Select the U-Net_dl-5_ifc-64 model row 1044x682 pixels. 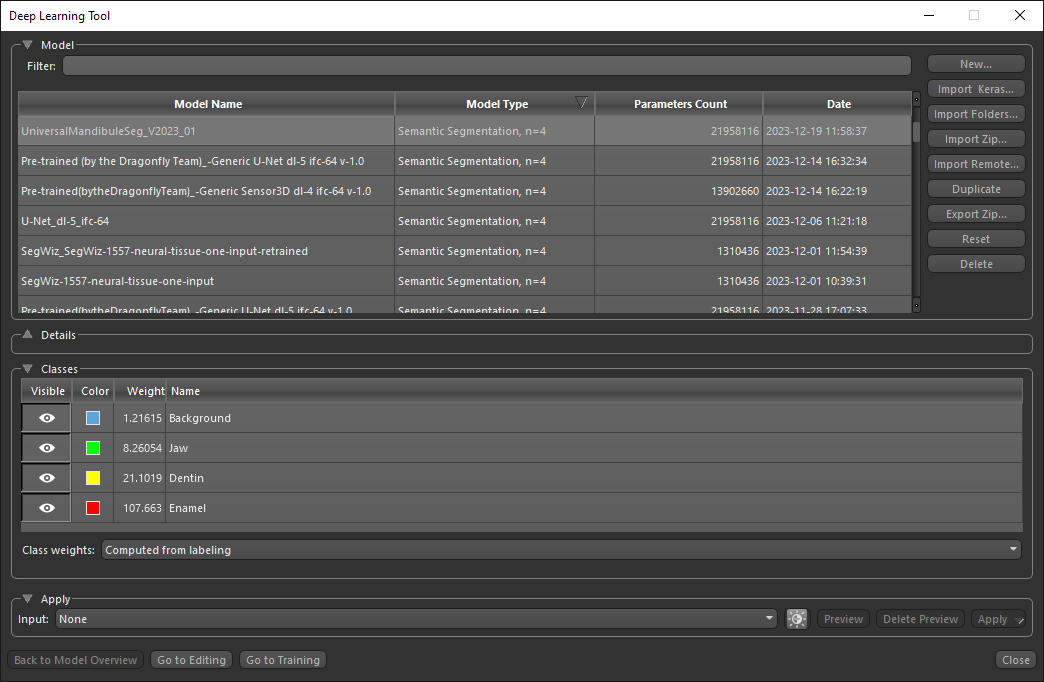(206, 221)
